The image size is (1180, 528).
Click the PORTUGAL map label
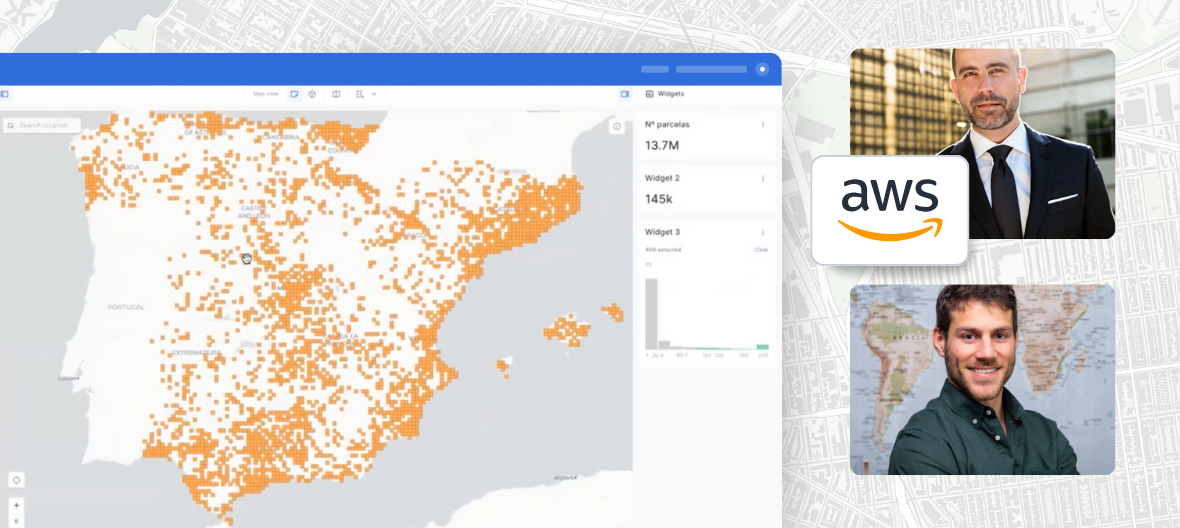pyautogui.click(x=126, y=307)
